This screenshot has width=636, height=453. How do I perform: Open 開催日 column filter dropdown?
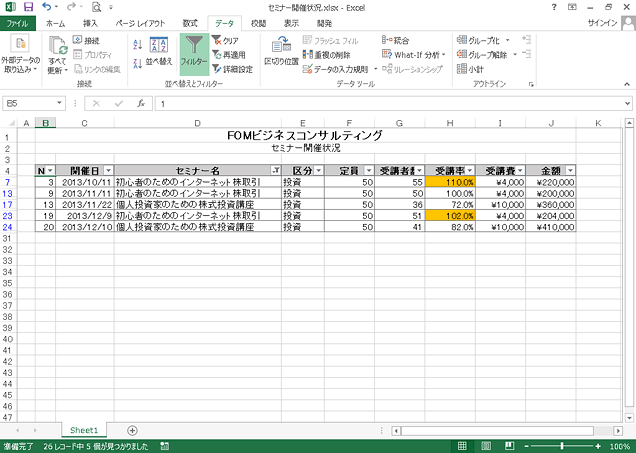[108, 170]
